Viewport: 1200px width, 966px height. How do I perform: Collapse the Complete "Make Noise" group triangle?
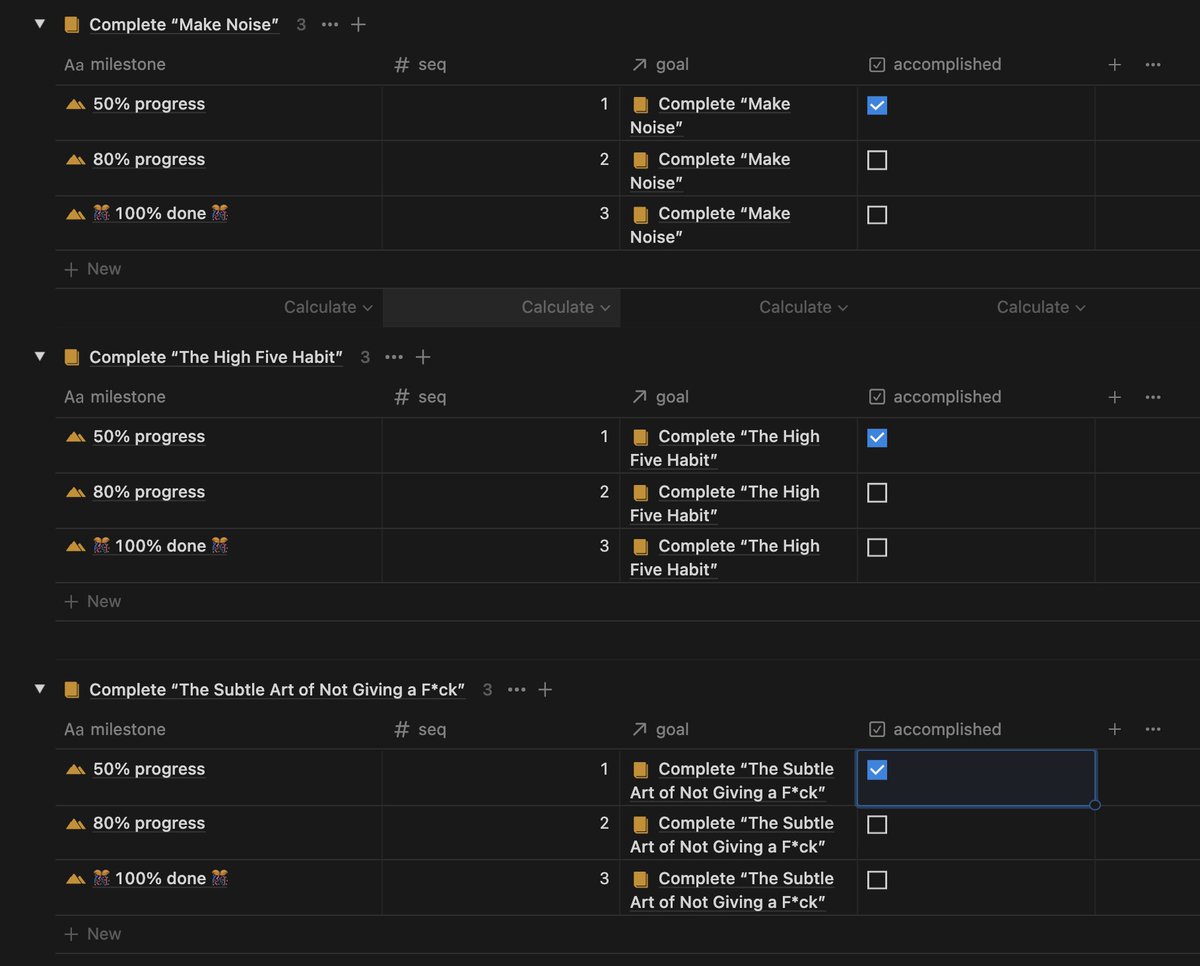(40, 24)
